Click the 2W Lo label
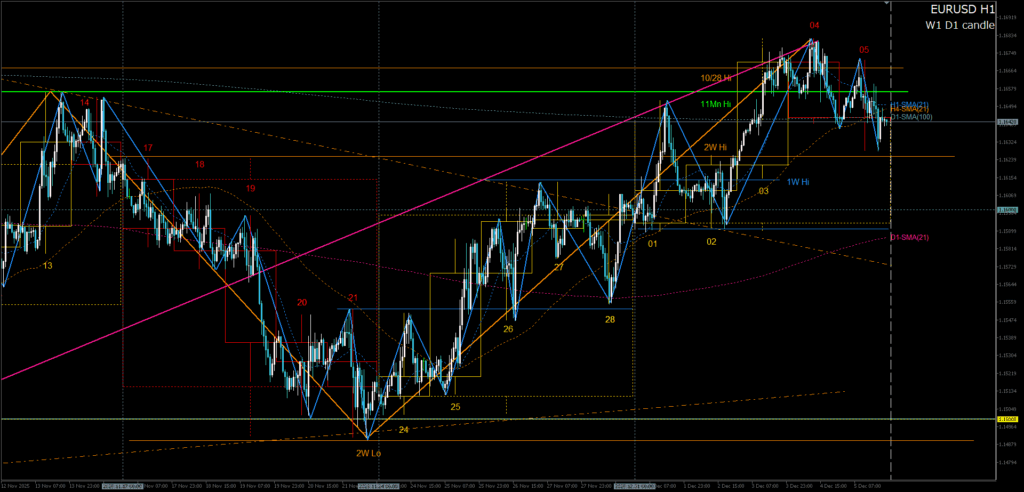The image size is (1024, 492). pos(367,453)
